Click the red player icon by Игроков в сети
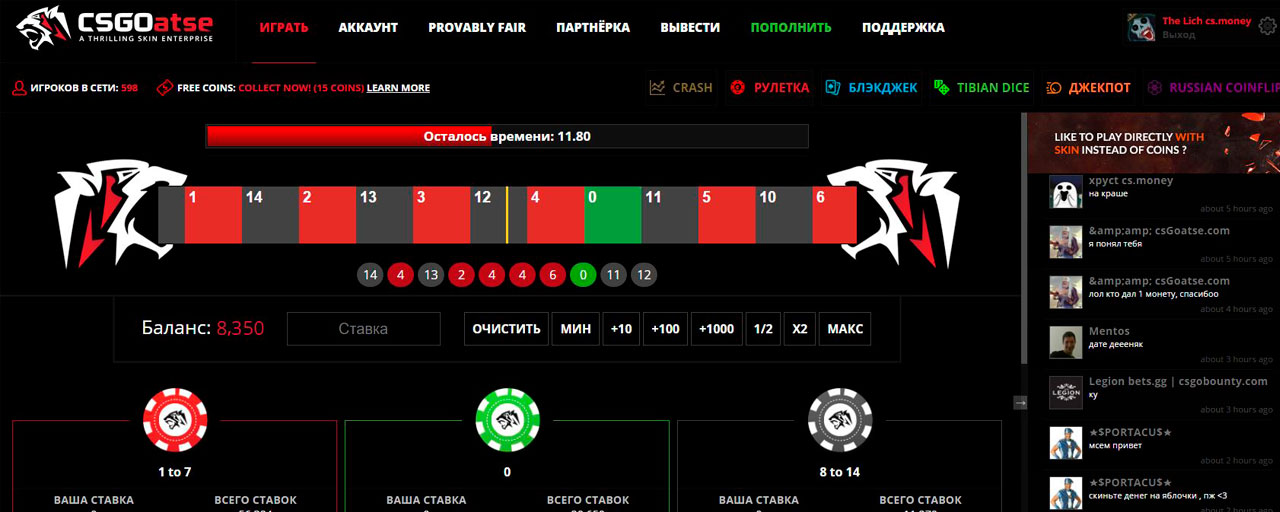The width and height of the screenshot is (1280, 512). tap(18, 88)
